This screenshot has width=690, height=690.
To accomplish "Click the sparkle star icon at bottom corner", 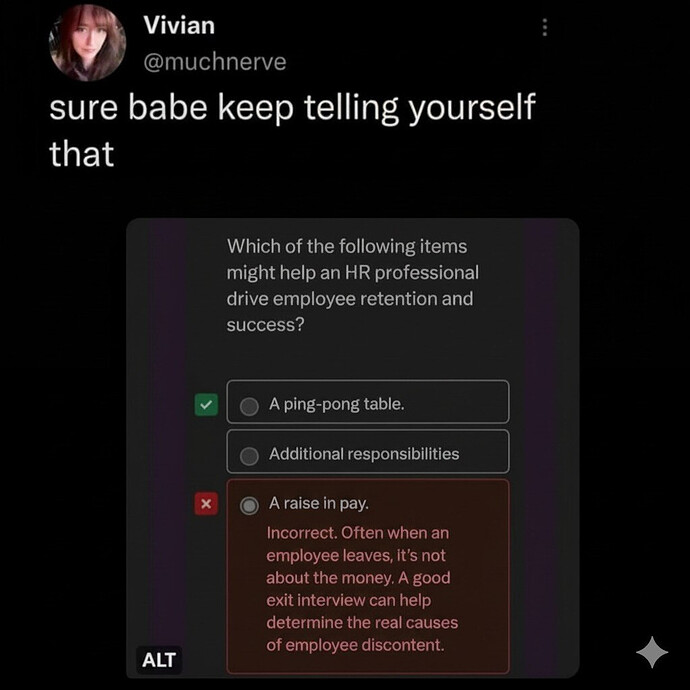I will [x=652, y=652].
